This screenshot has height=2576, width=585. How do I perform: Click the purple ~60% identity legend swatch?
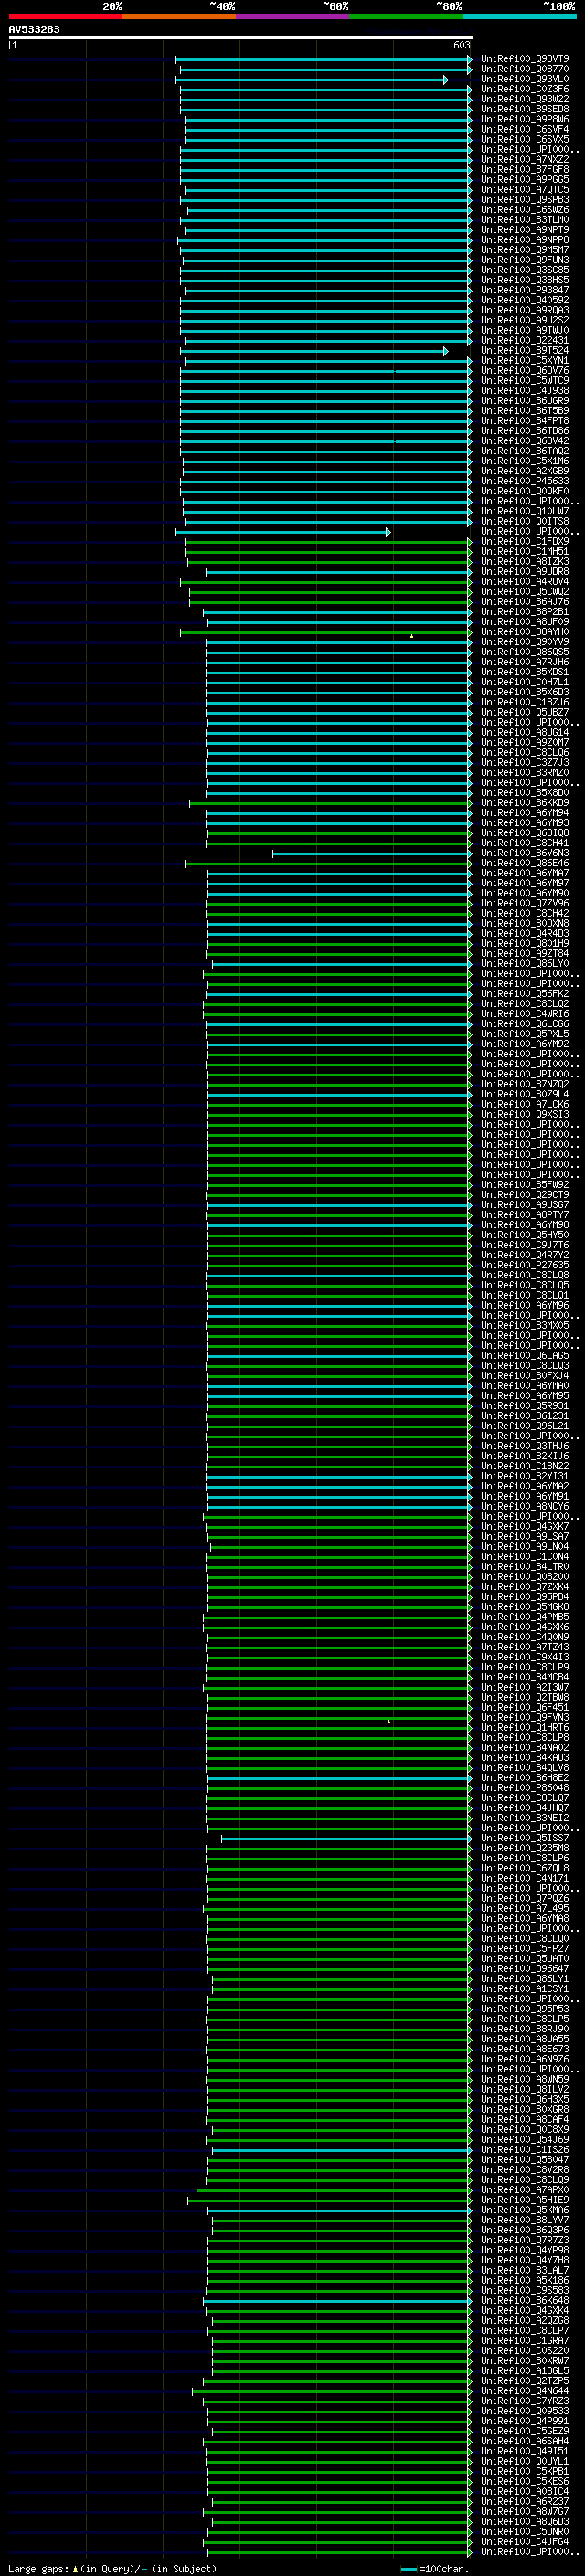[x=292, y=16]
